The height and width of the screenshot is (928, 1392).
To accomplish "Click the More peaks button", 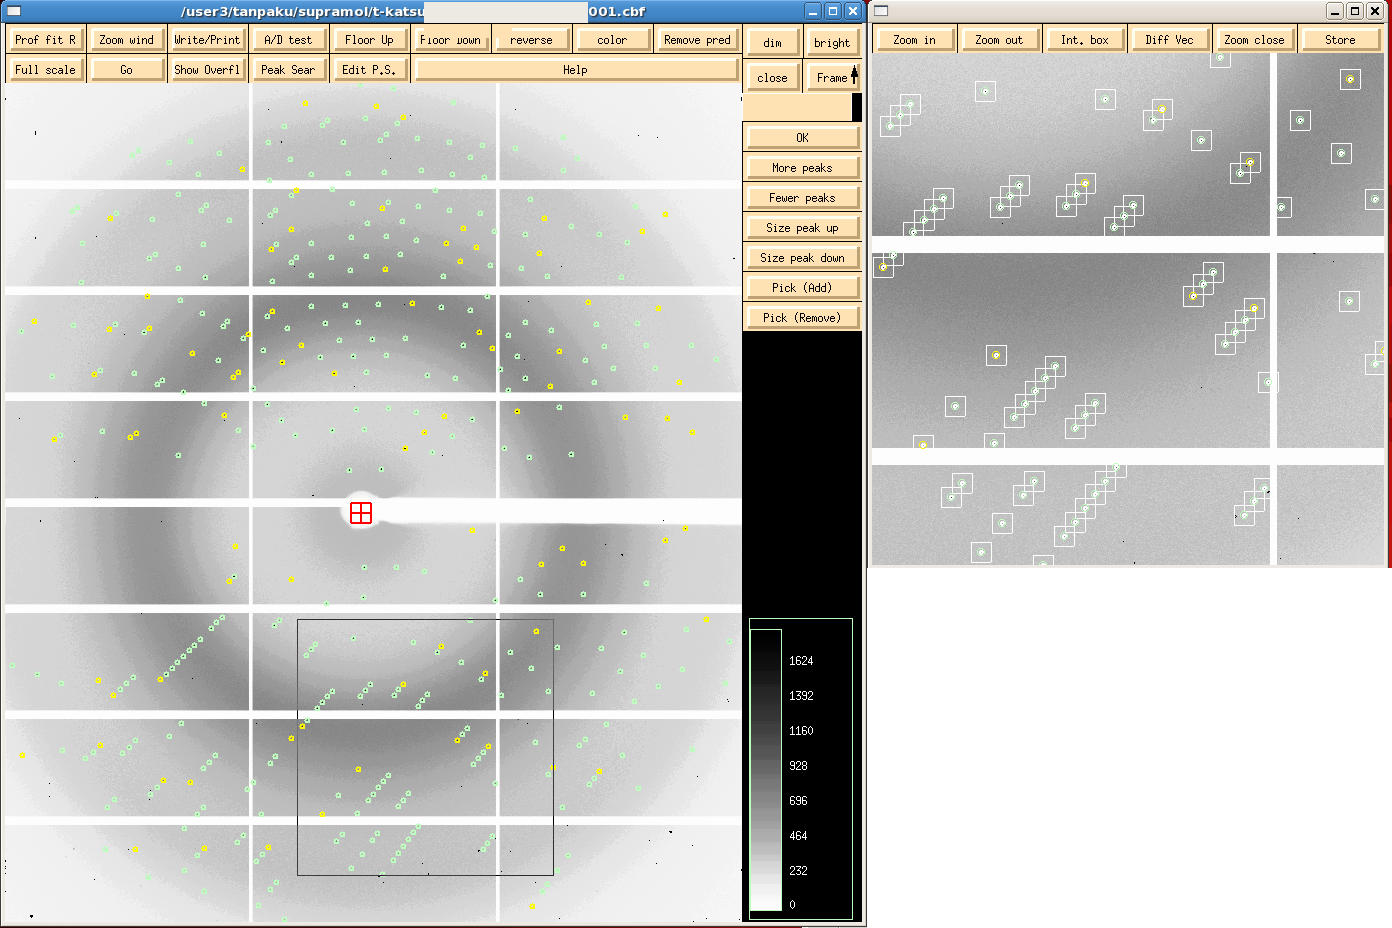I will pyautogui.click(x=802, y=168).
